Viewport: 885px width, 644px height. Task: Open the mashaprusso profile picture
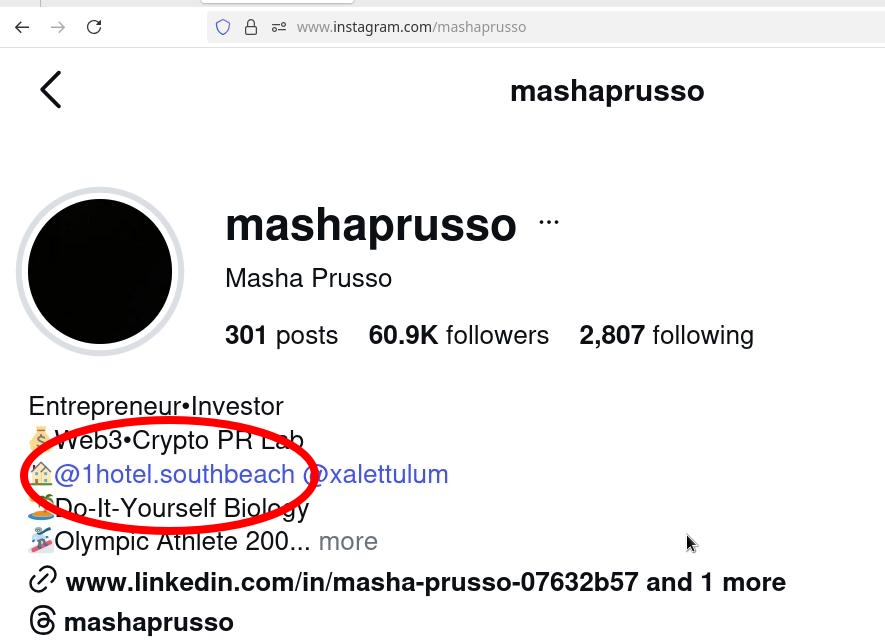point(100,271)
